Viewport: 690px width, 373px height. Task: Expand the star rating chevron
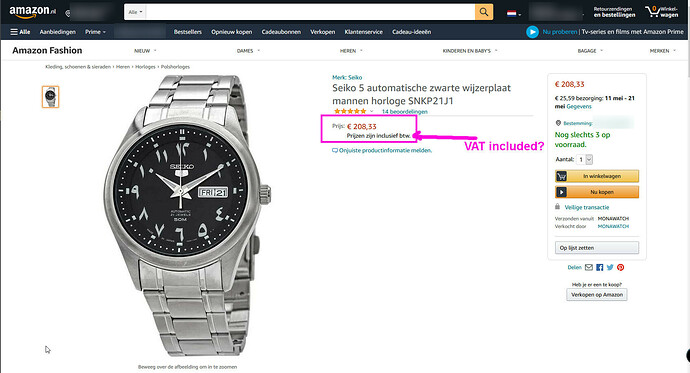point(371,111)
